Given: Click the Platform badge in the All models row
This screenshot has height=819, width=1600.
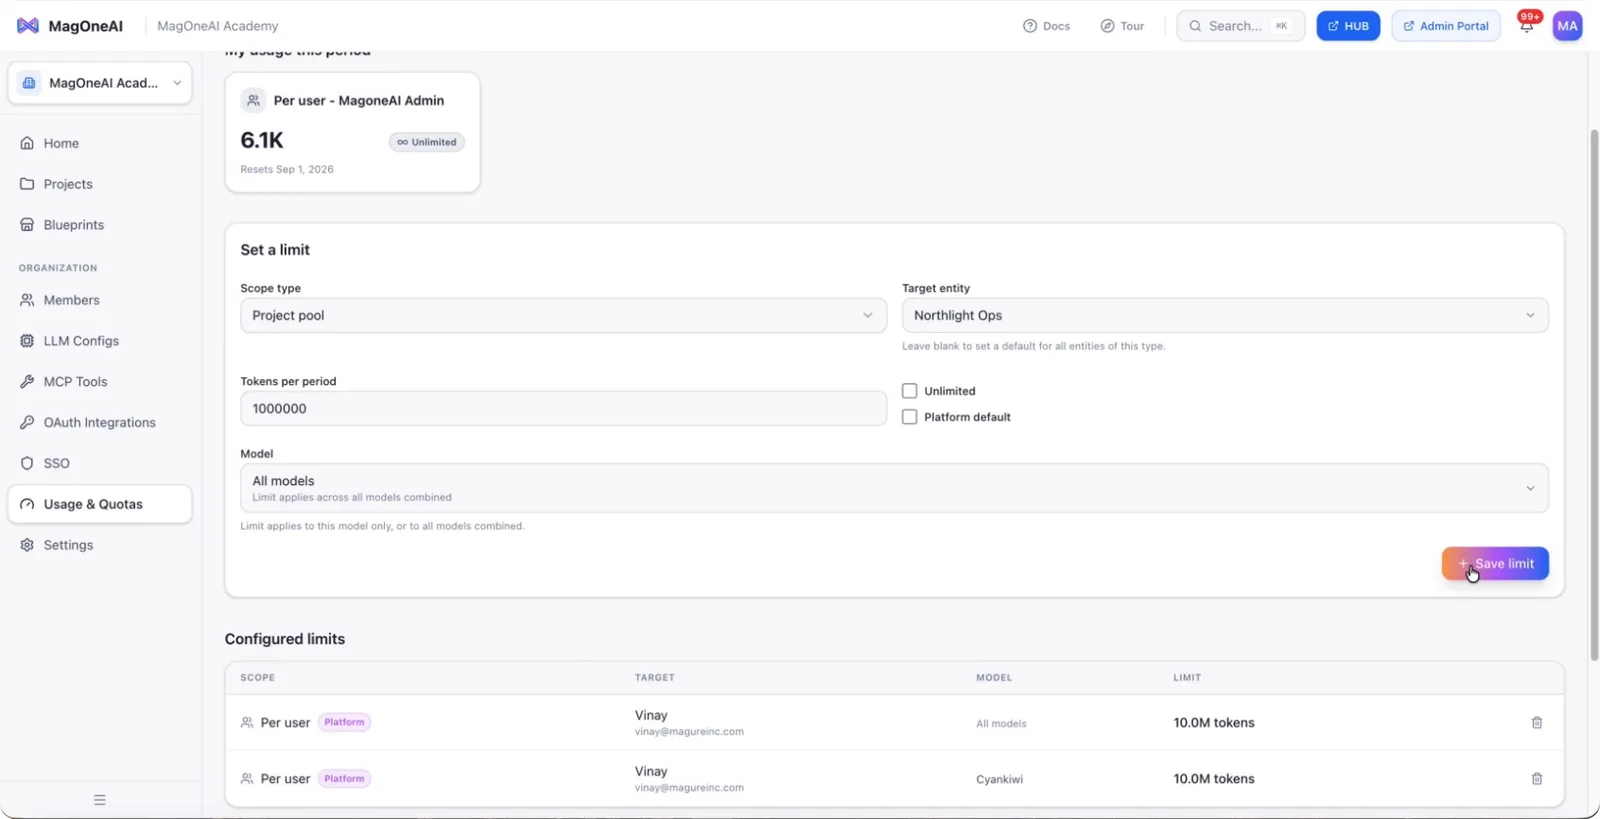Looking at the screenshot, I should 344,723.
